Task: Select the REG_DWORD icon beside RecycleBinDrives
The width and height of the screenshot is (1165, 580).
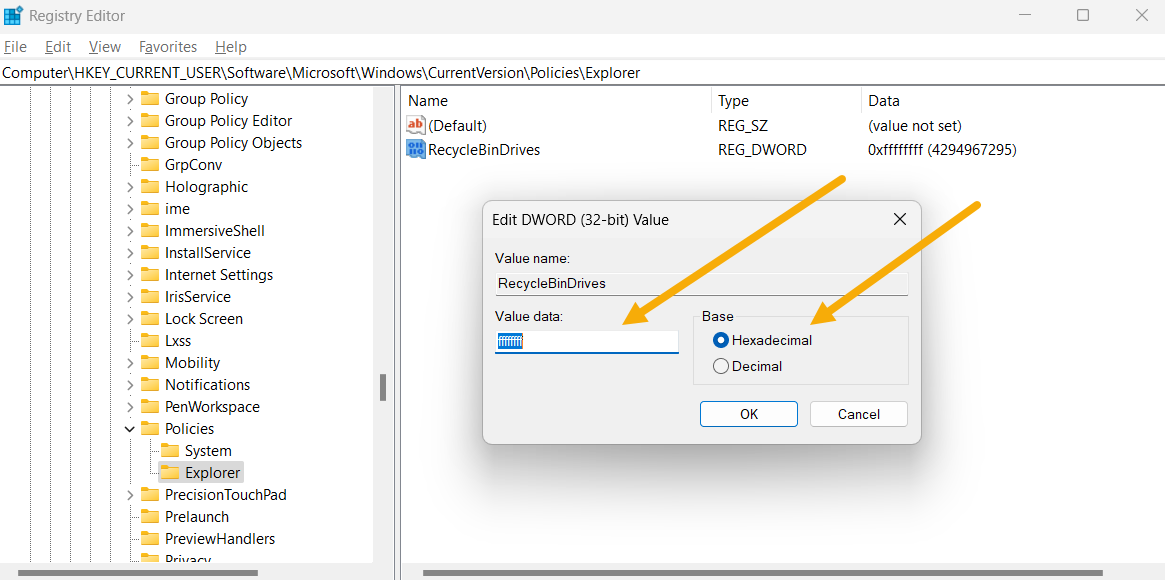Action: (416, 149)
